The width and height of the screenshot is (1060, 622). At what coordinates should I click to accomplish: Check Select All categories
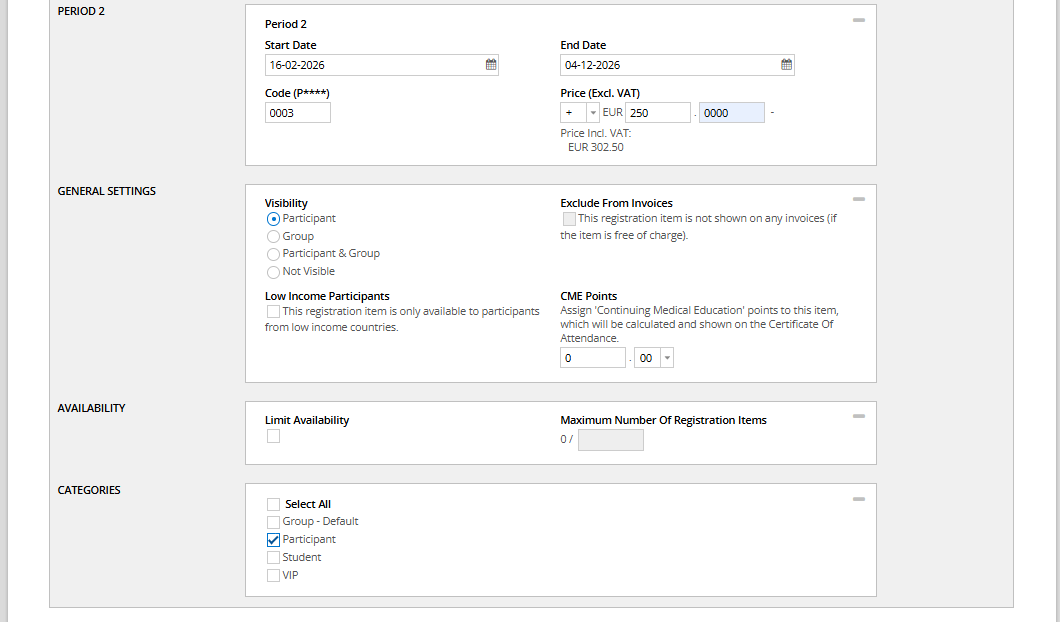[273, 504]
